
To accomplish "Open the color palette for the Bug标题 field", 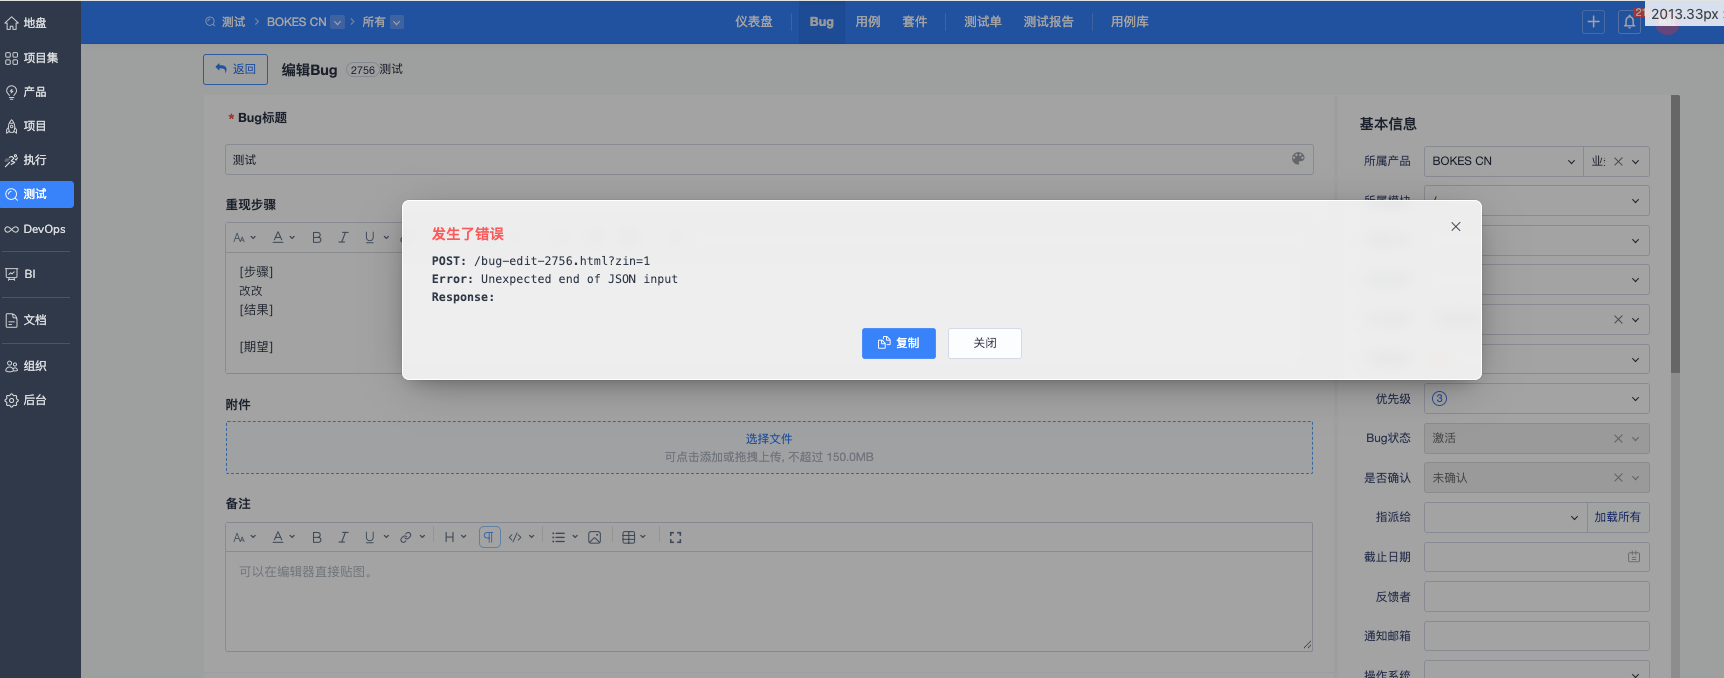I will [x=1298, y=159].
